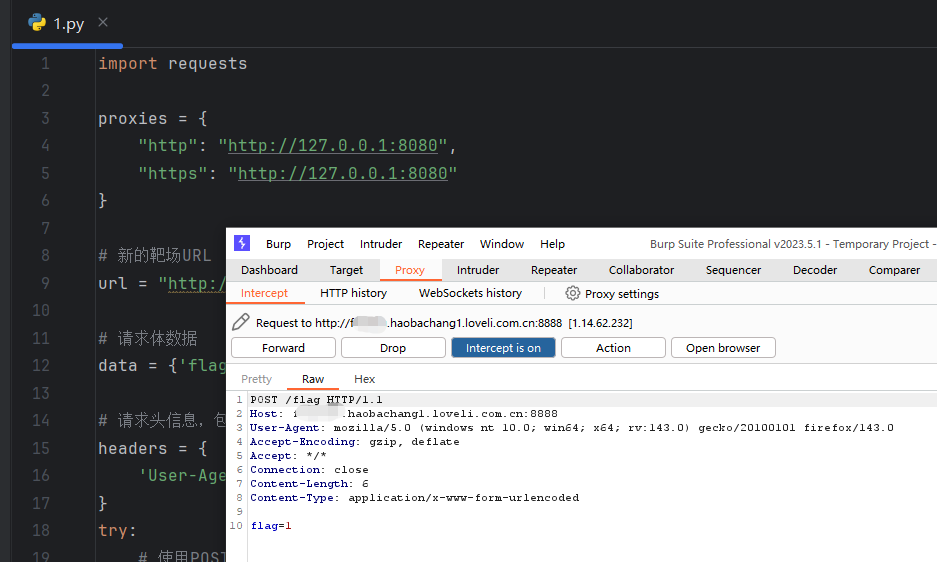Viewport: 937px width, 562px height.
Task: Open the Collaborator tab
Action: pos(641,270)
